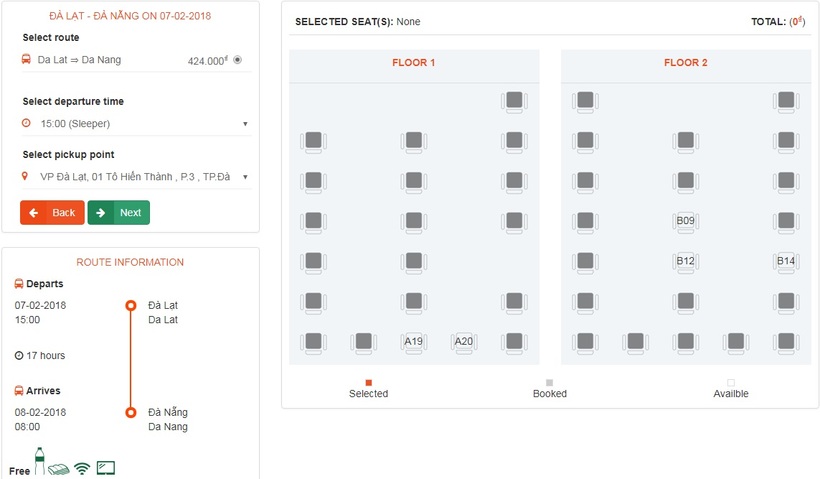This screenshot has width=820, height=479.
Task: Click the 17 hours duration text
Action: [46, 356]
